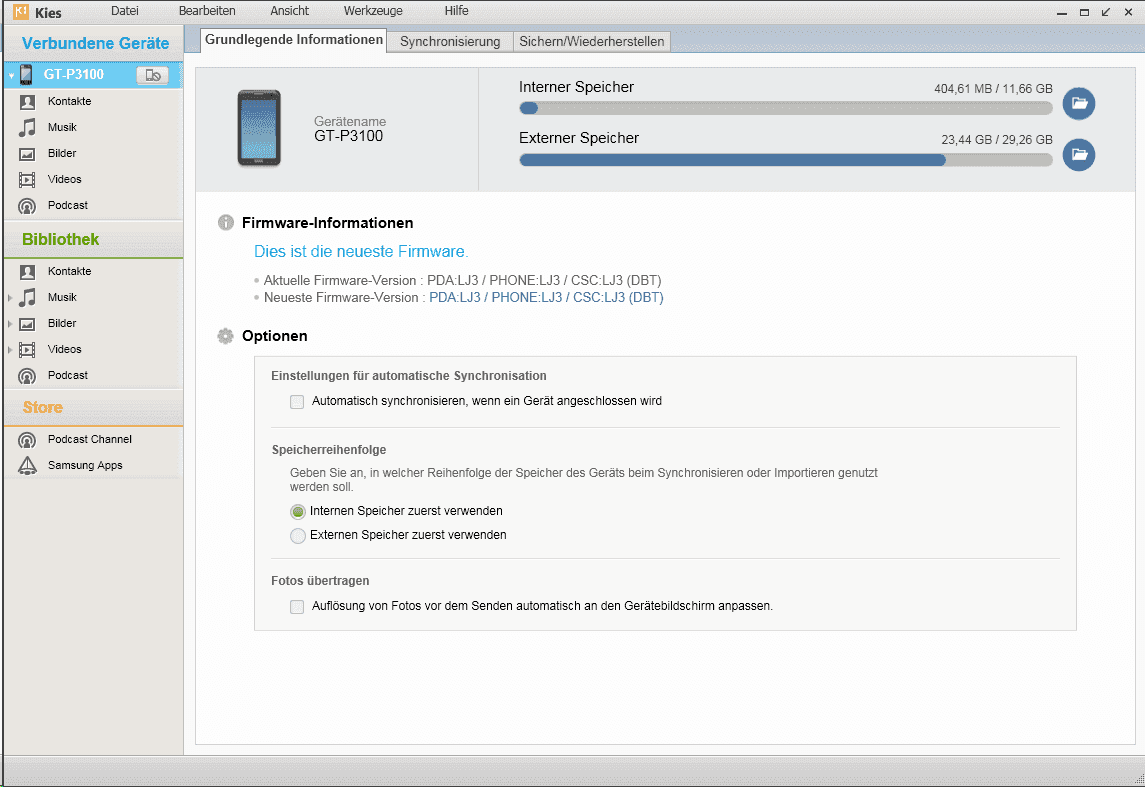Open the Bearbeiten menu
Viewport: 1145px width, 787px height.
[x=207, y=11]
